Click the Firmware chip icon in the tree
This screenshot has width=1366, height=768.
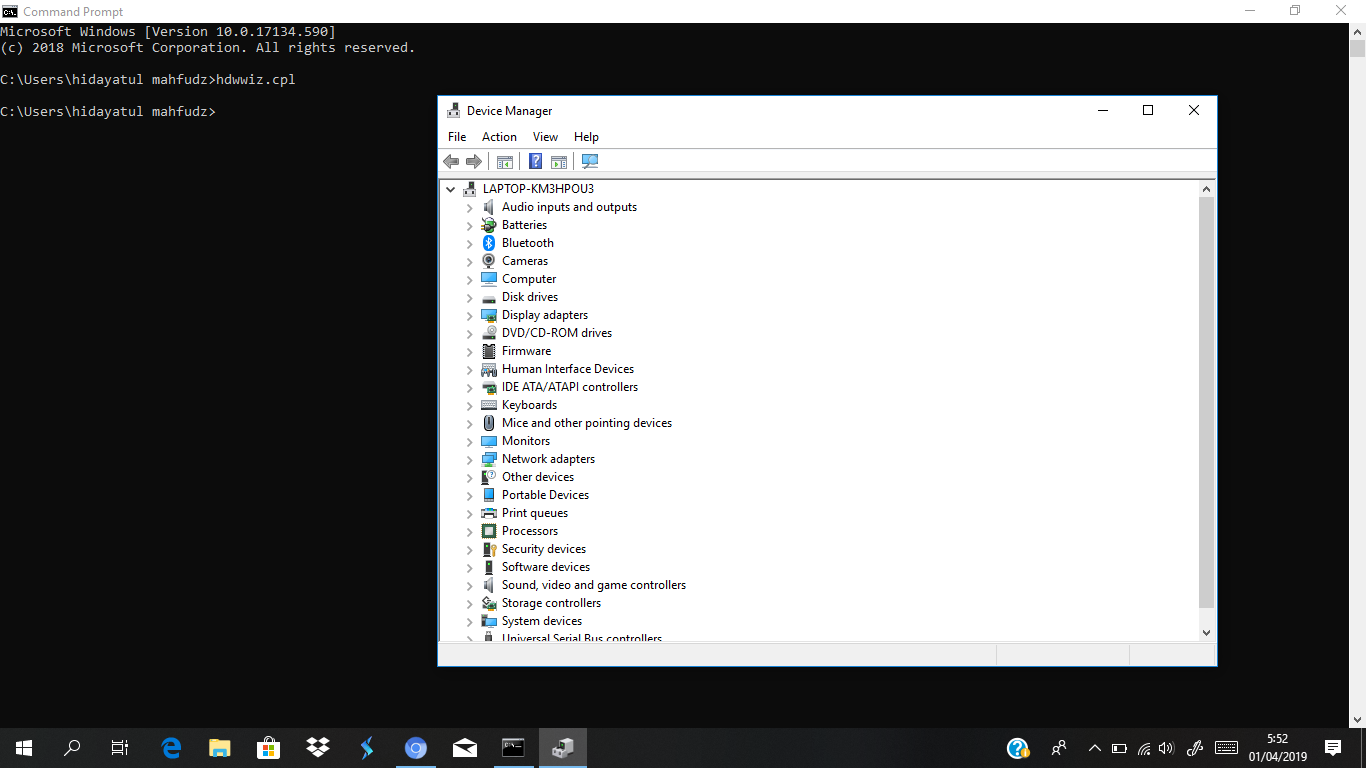tap(489, 351)
